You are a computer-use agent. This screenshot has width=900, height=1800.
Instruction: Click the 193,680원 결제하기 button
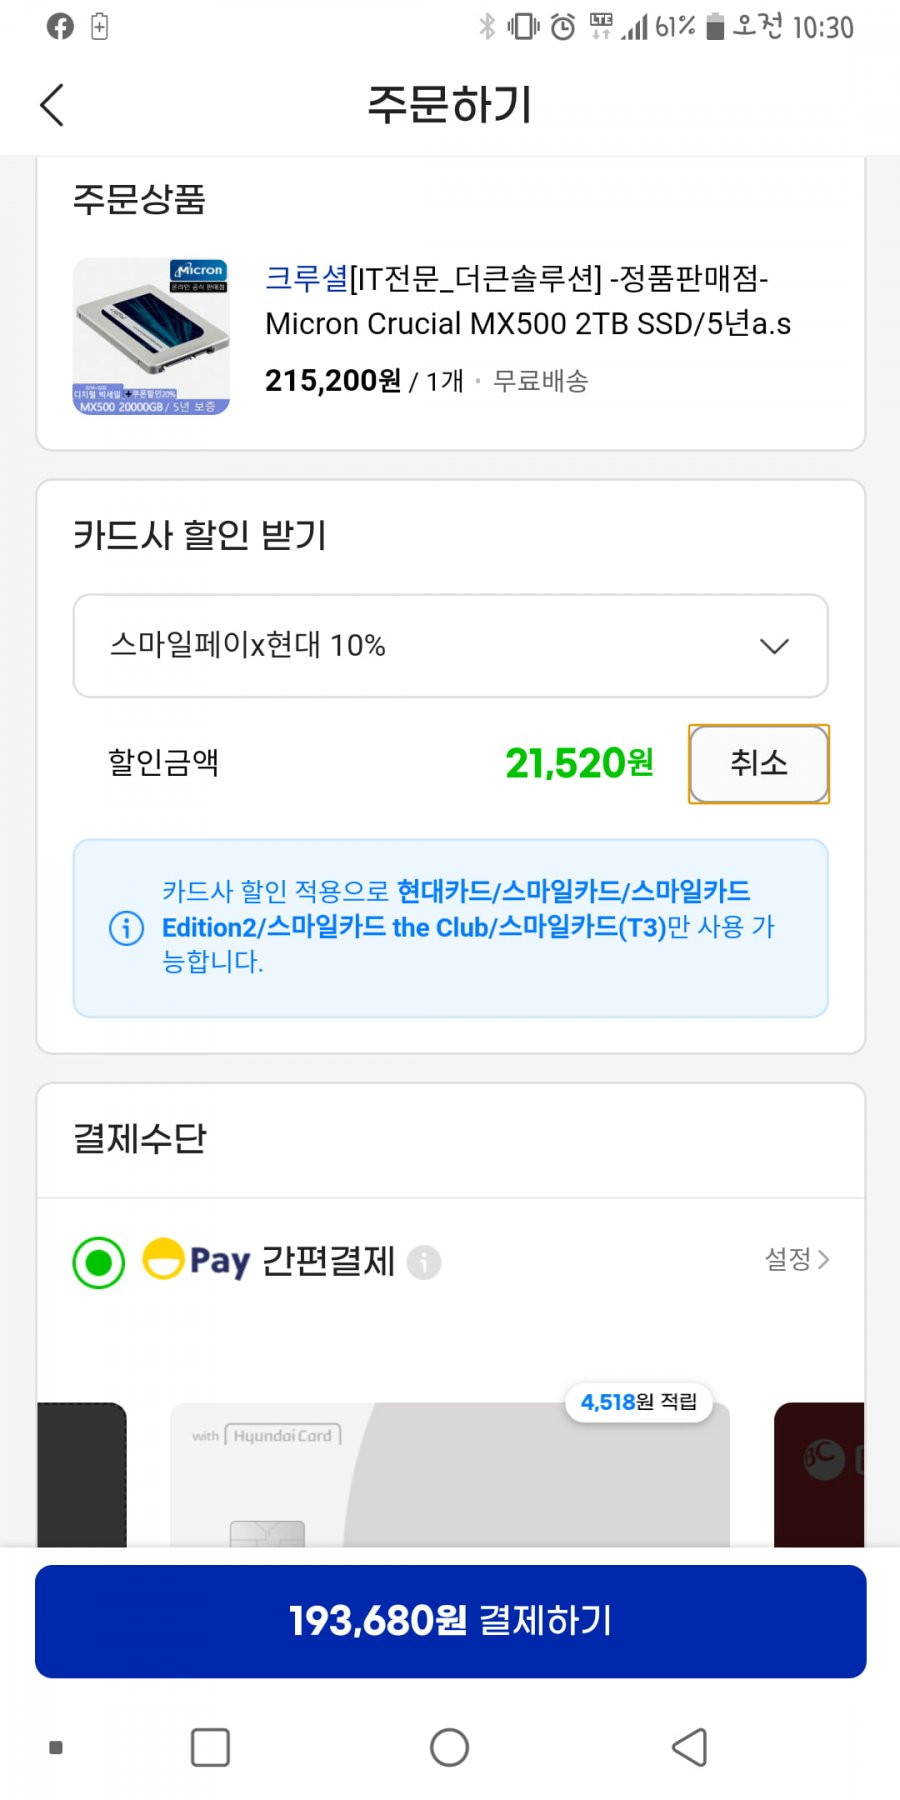[x=450, y=1621]
